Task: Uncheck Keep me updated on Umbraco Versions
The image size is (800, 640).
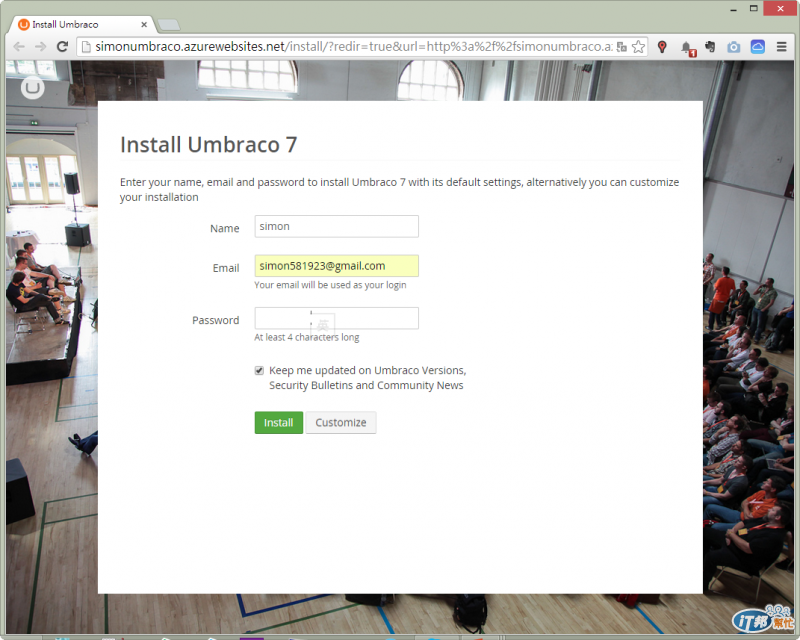Action: (259, 371)
